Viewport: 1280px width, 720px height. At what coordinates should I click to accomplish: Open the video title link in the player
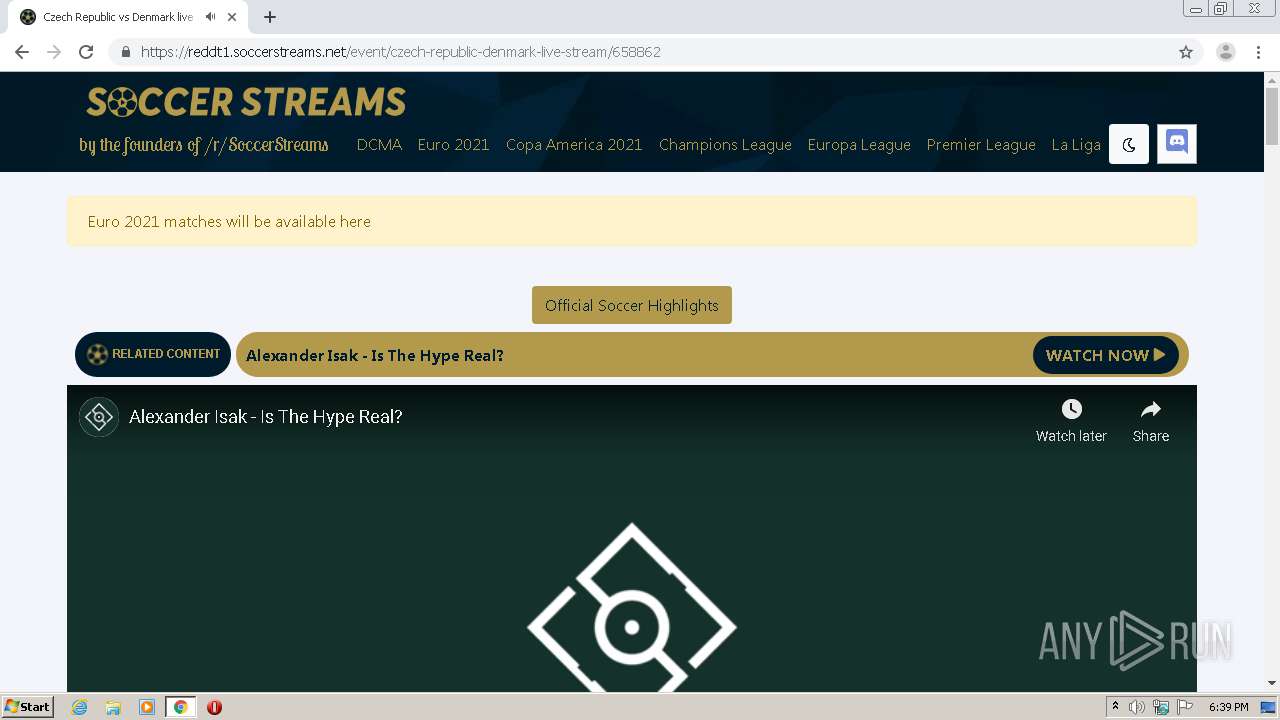coord(266,417)
